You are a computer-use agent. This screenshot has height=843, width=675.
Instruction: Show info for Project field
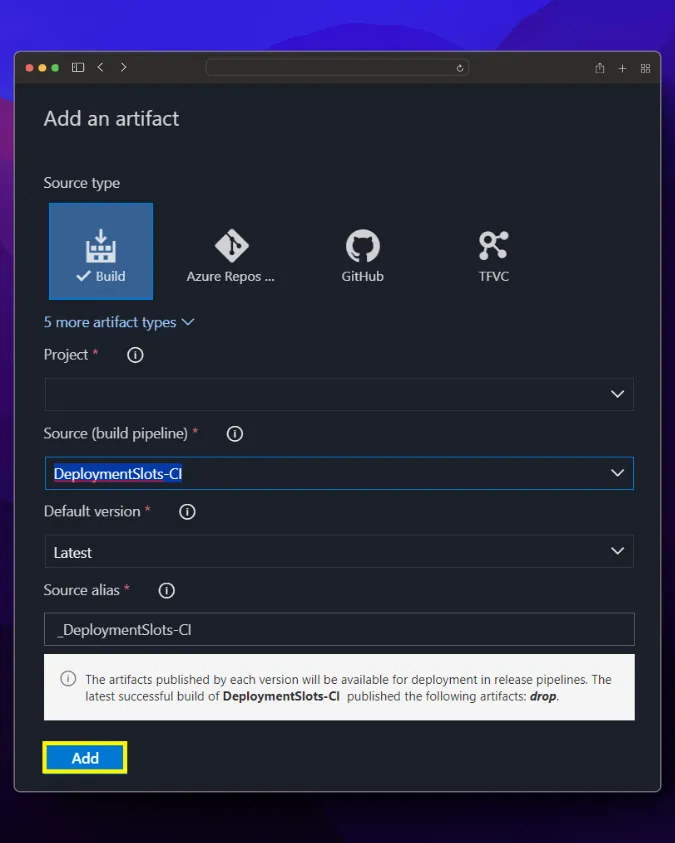[135, 355]
